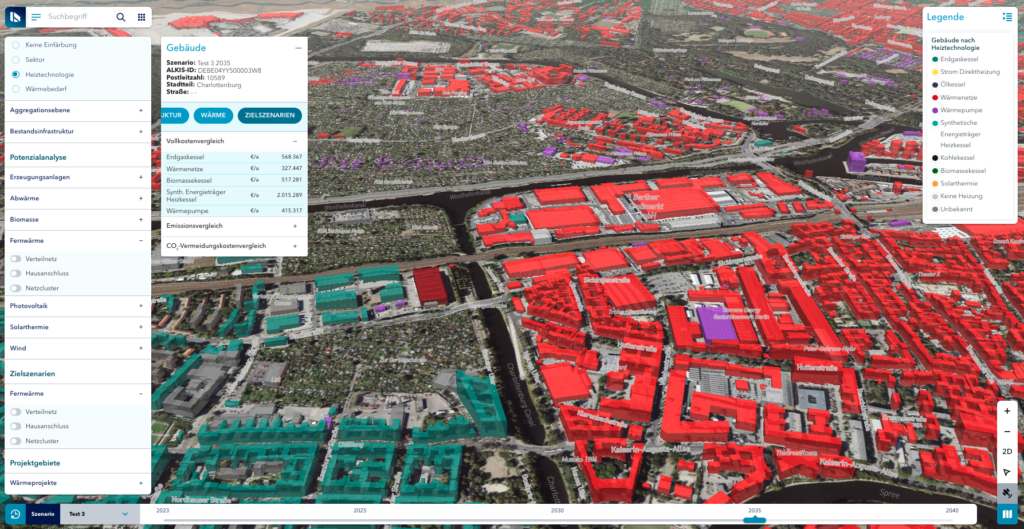Image resolution: width=1024 pixels, height=529 pixels.
Task: Click the scenario history clock icon
Action: click(16, 514)
